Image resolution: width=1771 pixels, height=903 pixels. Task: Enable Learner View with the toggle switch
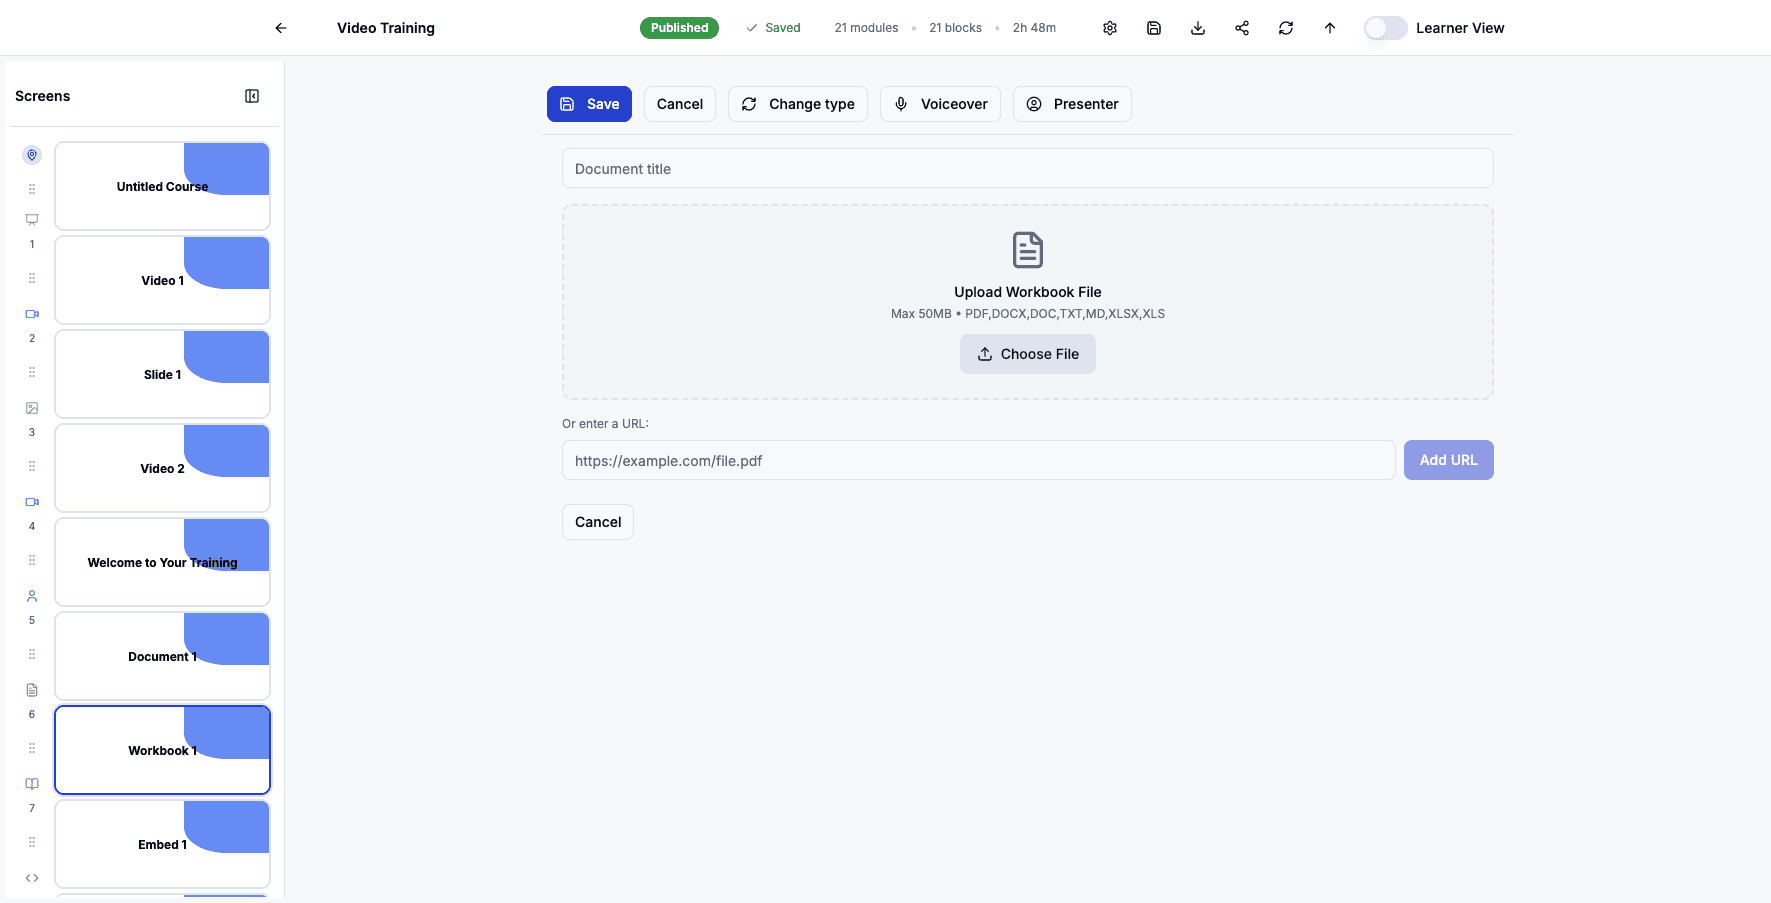(x=1385, y=27)
